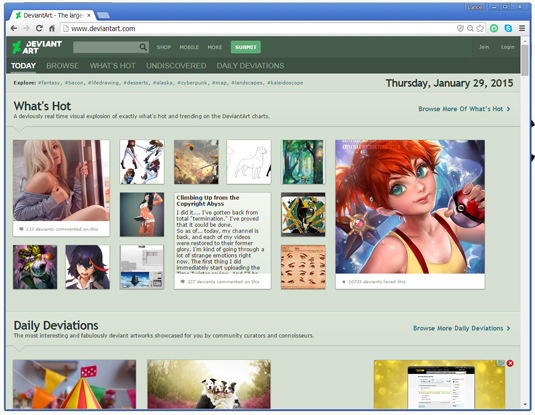Image resolution: width=535 pixels, height=415 pixels.
Task: Explore the #landscapes tag
Action: pyautogui.click(x=247, y=83)
